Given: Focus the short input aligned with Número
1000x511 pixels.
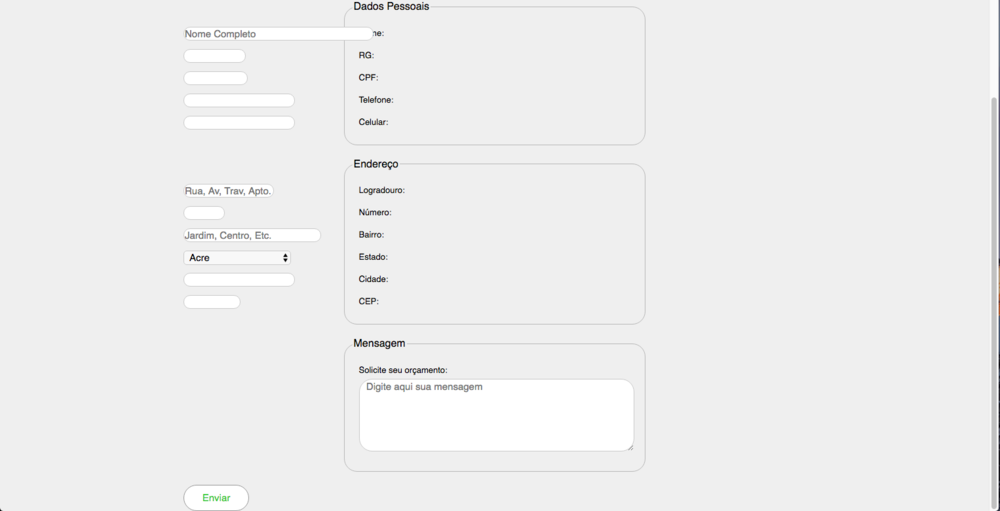Looking at the screenshot, I should [x=204, y=213].
